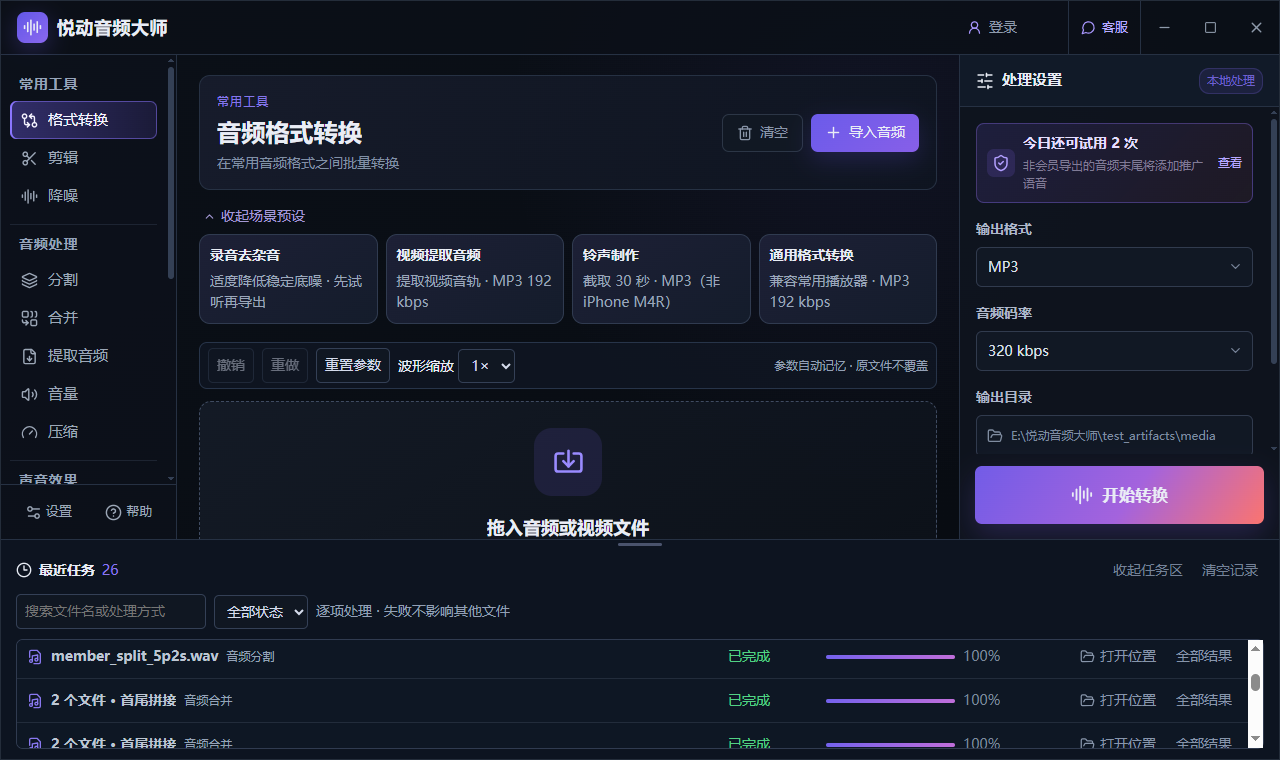Click the waveform icon in 开始转换
Viewport: 1280px width, 760px height.
tap(1081, 495)
